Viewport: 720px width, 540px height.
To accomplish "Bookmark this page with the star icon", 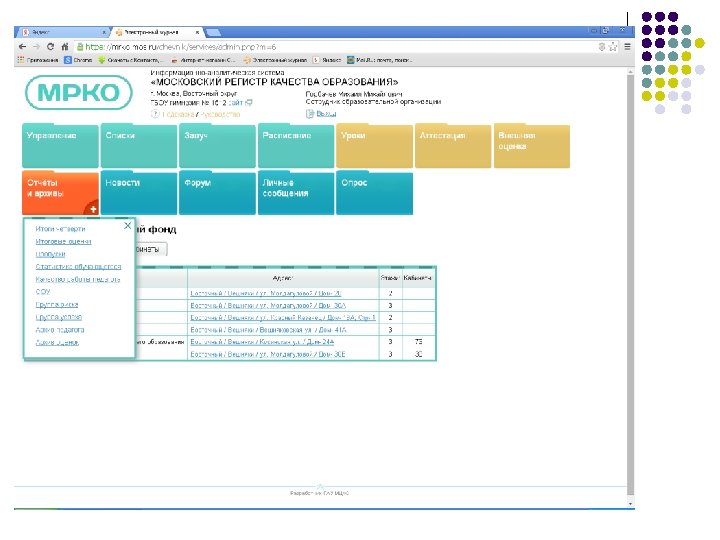I will tap(613, 47).
